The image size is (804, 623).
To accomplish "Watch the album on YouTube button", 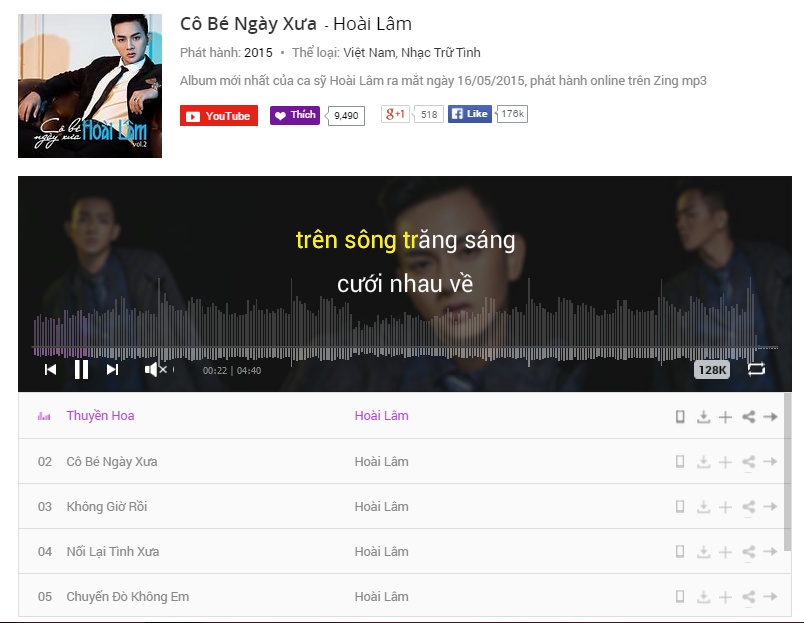I will (219, 116).
